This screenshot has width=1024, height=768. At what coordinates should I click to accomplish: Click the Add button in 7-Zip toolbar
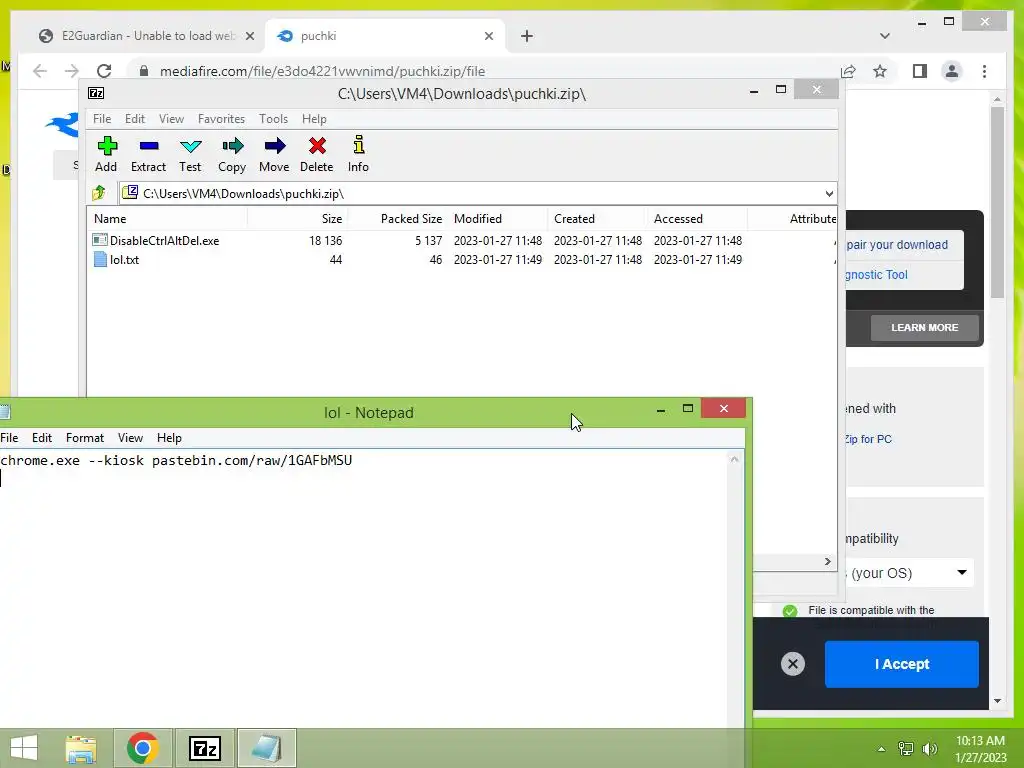pyautogui.click(x=106, y=155)
